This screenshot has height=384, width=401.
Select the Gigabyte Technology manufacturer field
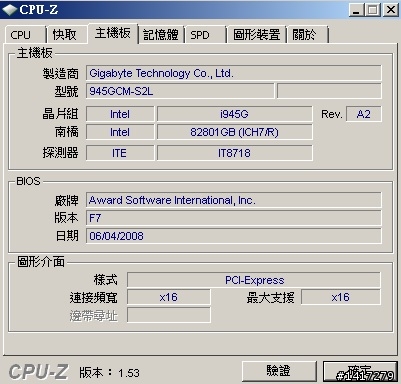[234, 73]
